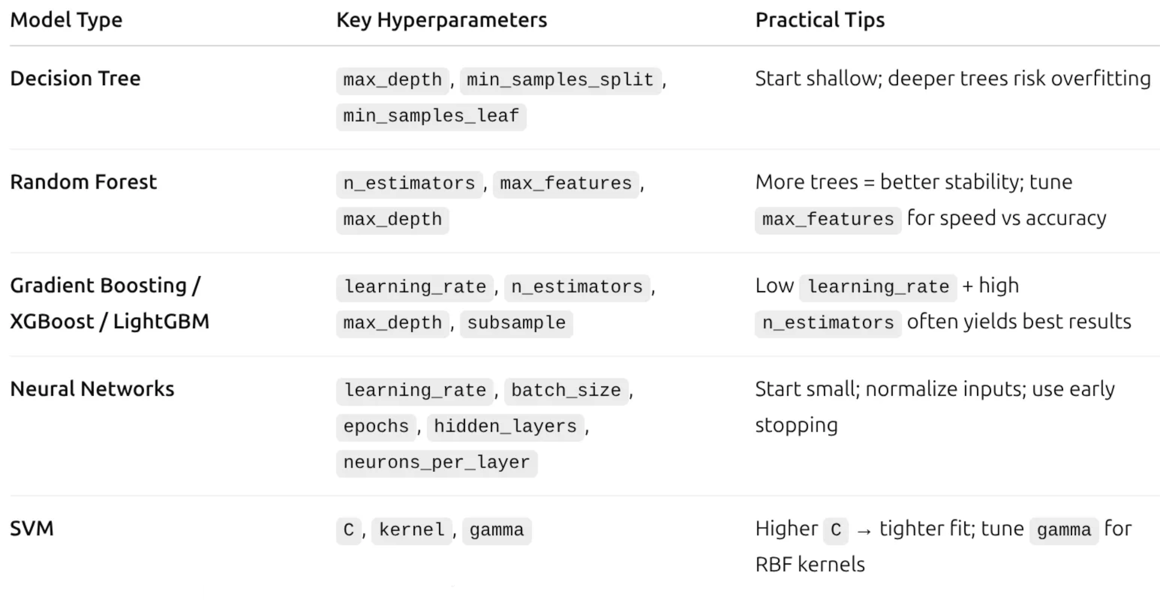Click the 'Start shallow' overfitting tip text

952,79
